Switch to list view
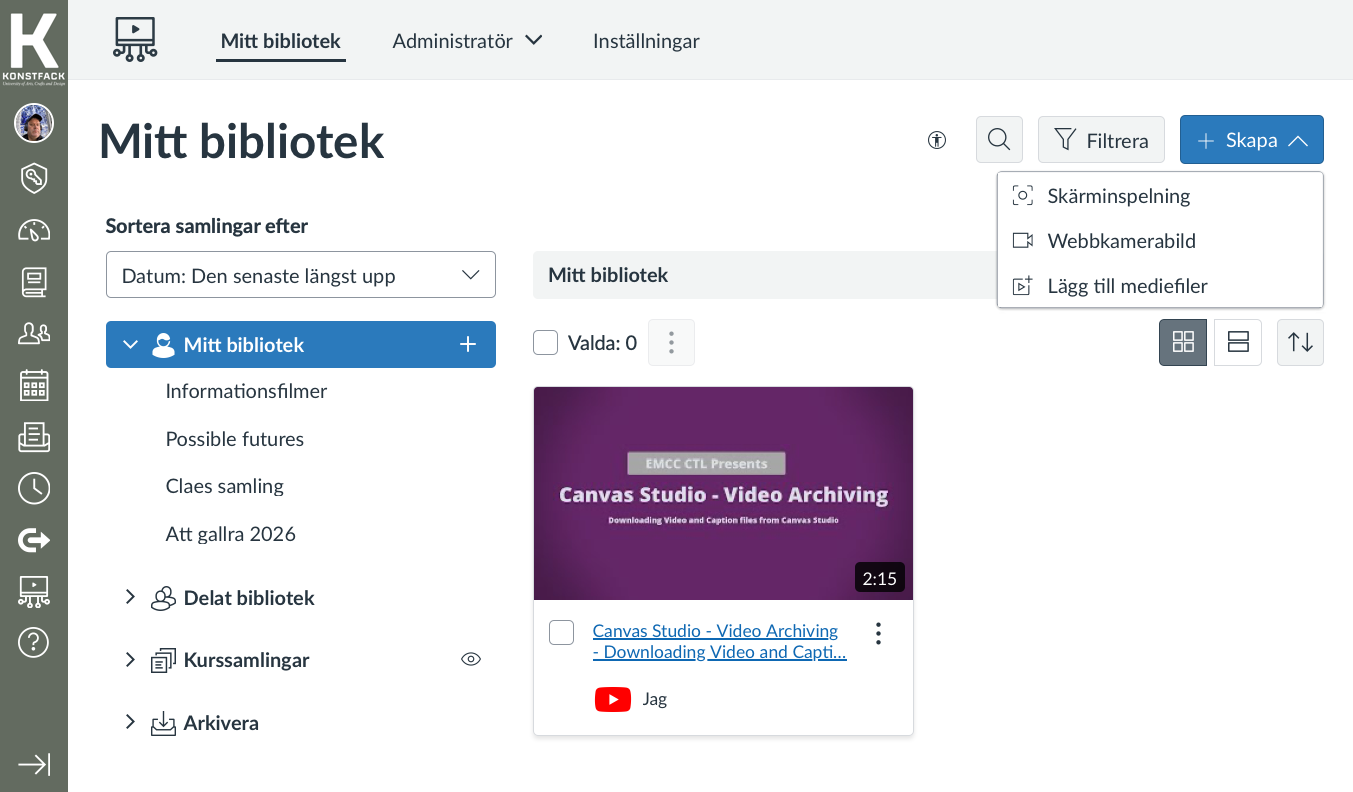Image resolution: width=1353 pixels, height=792 pixels. click(x=1238, y=342)
